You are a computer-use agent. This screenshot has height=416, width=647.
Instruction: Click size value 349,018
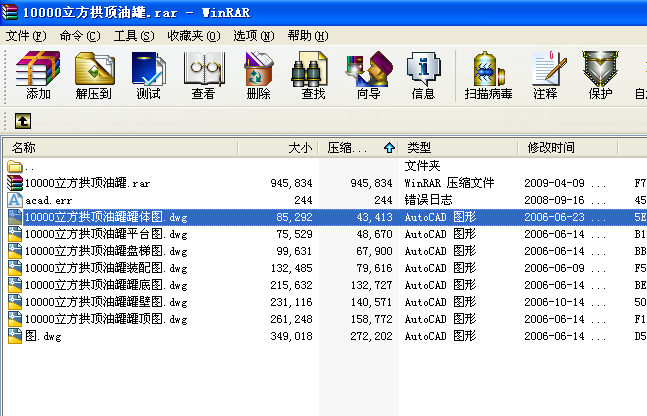click(x=291, y=336)
